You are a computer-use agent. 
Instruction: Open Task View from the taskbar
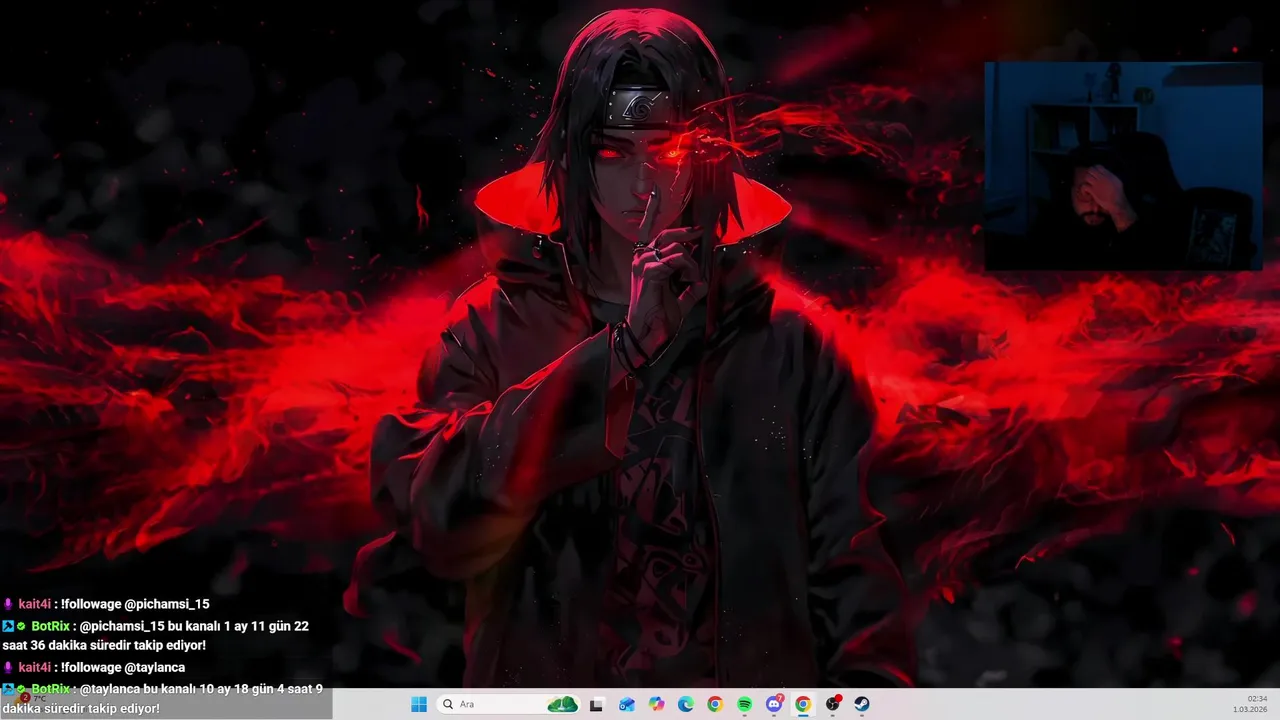597,704
